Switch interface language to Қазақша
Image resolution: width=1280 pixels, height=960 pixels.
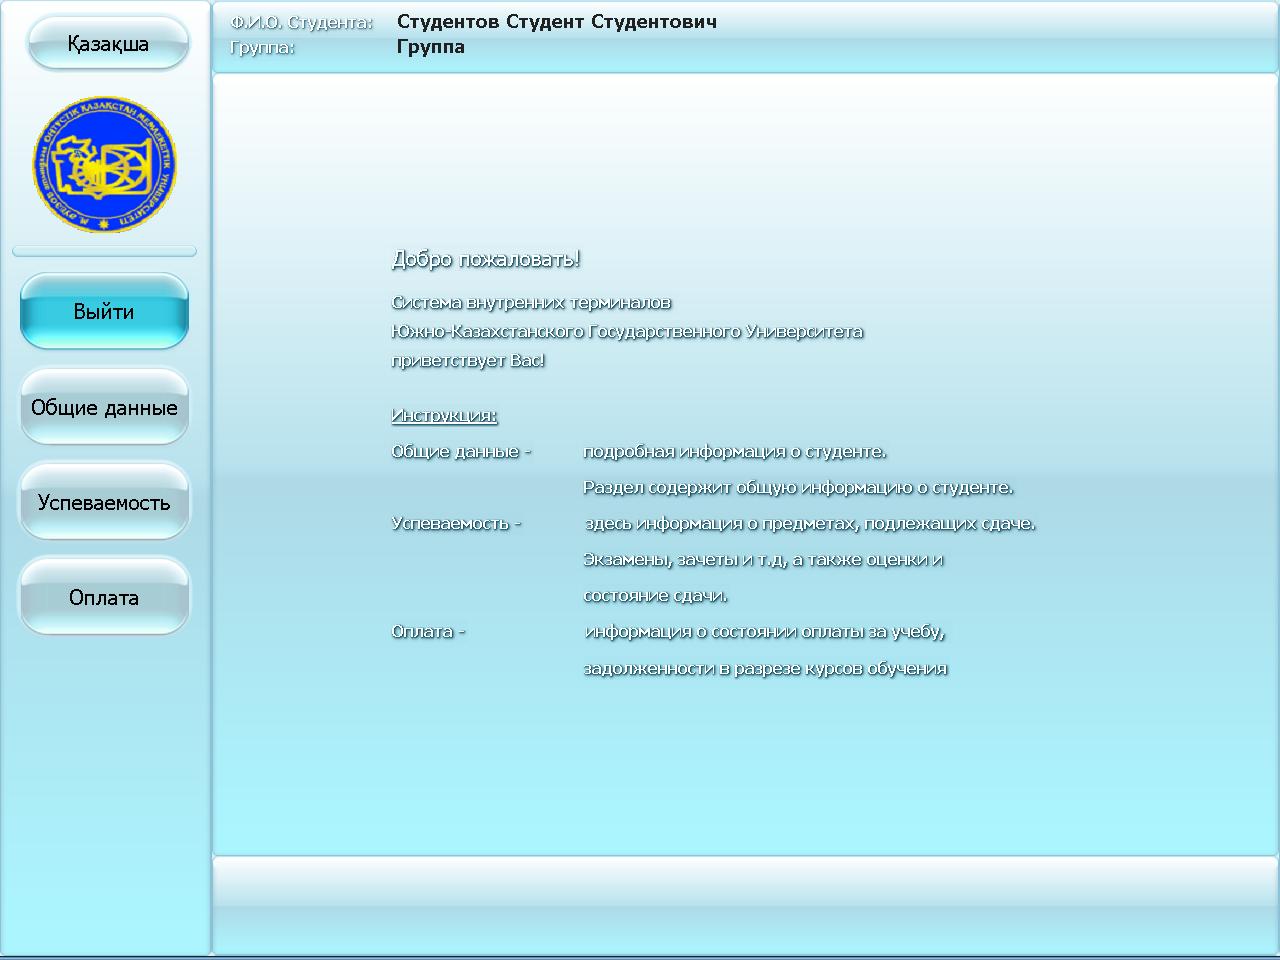[x=107, y=43]
